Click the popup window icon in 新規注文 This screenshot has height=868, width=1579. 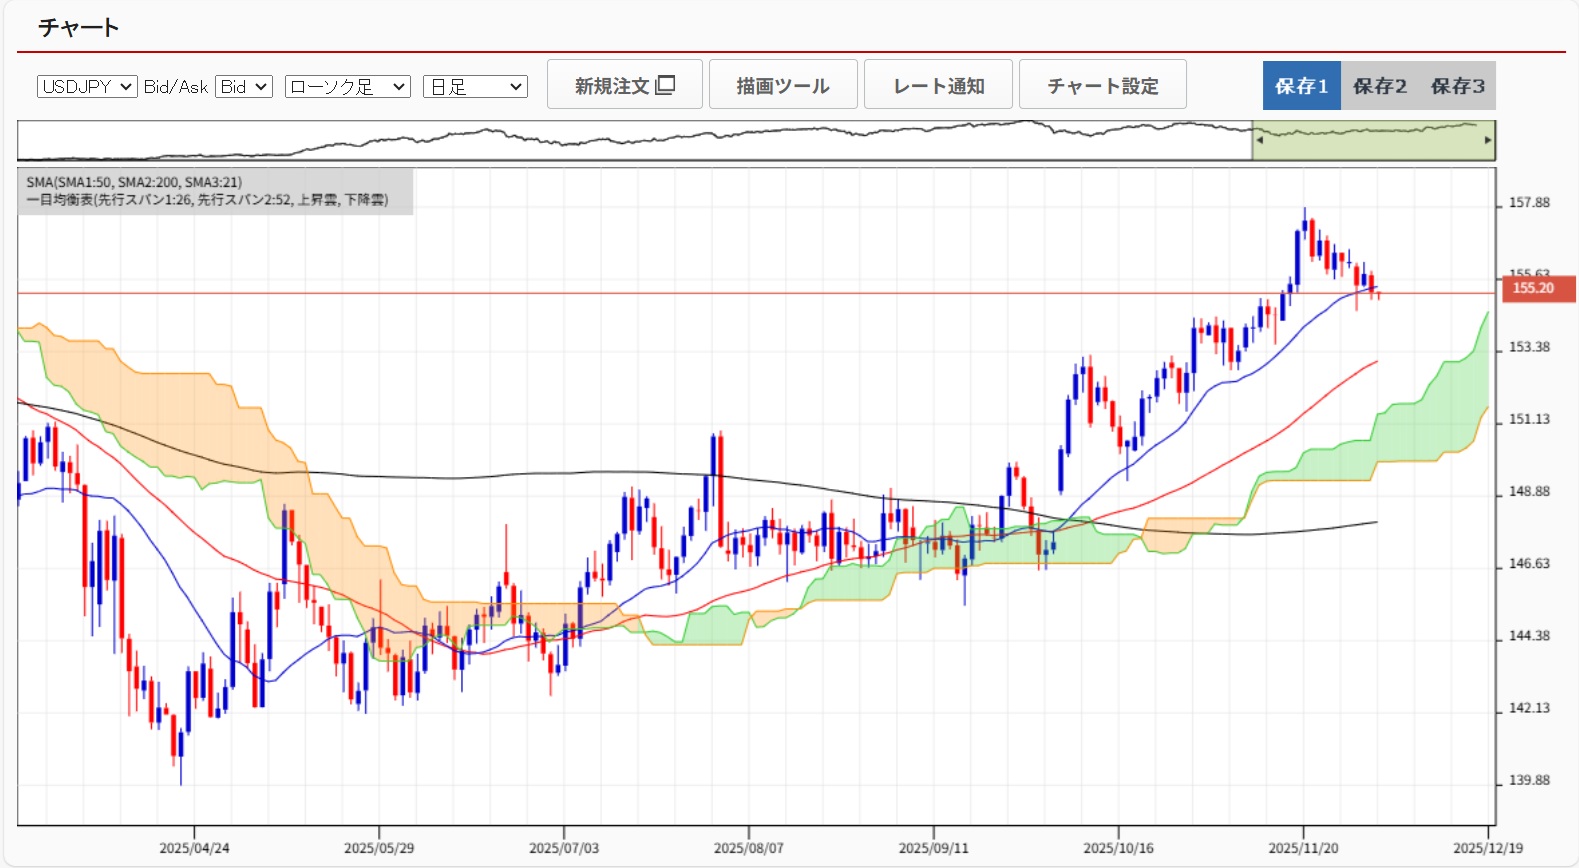click(x=665, y=85)
